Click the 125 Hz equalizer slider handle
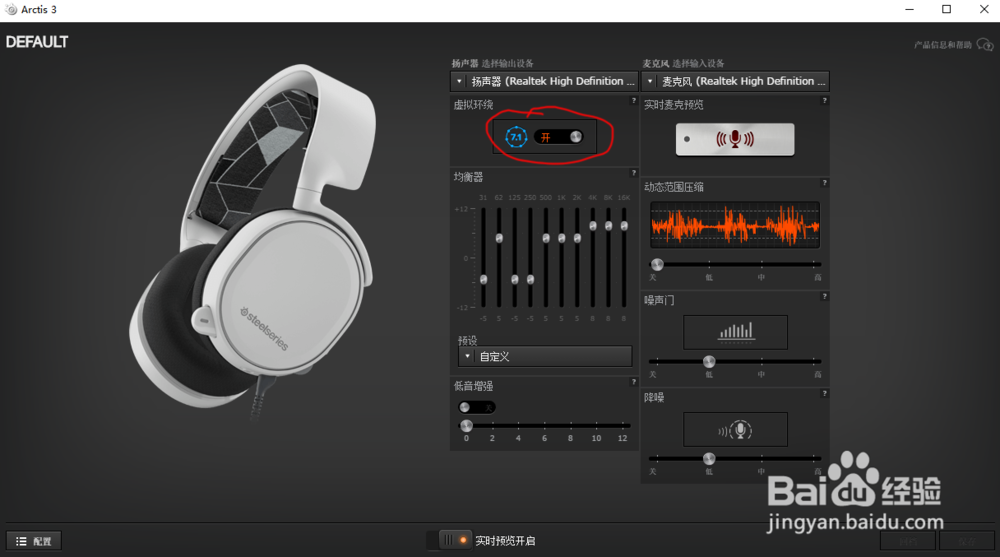The width and height of the screenshot is (1000, 557). coord(515,279)
